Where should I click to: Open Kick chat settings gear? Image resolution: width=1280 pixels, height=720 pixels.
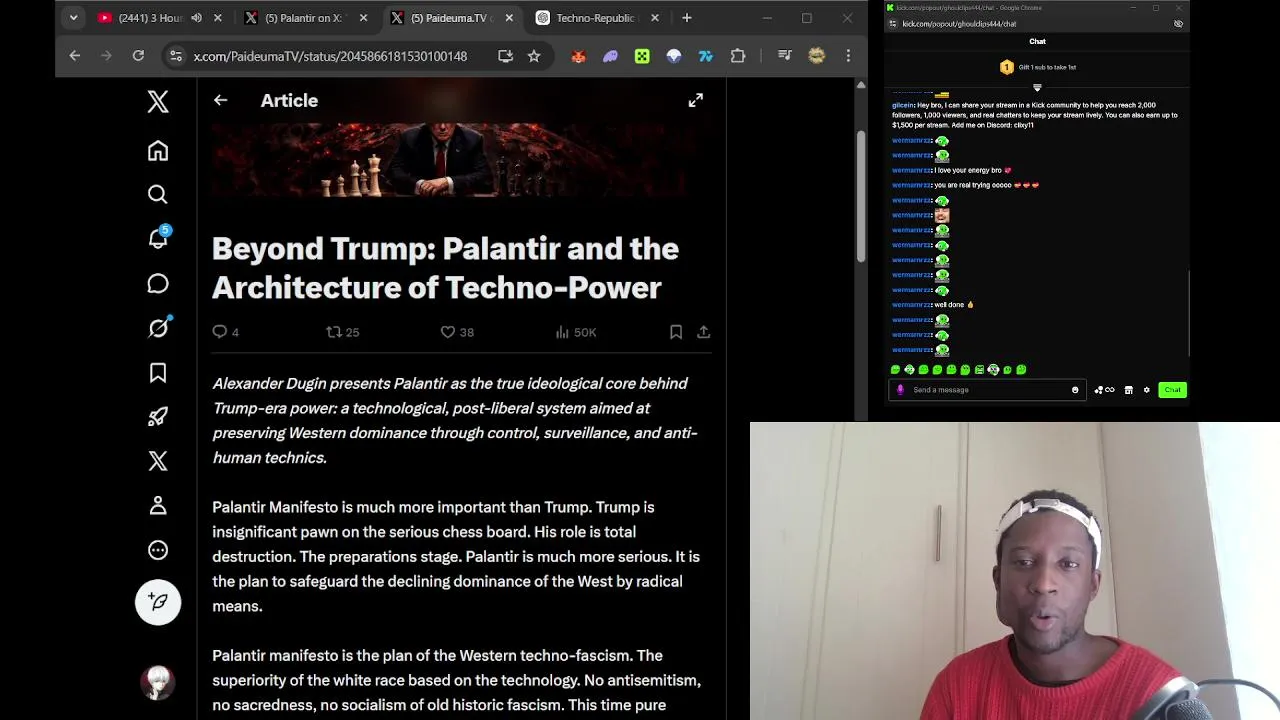[x=1147, y=390]
